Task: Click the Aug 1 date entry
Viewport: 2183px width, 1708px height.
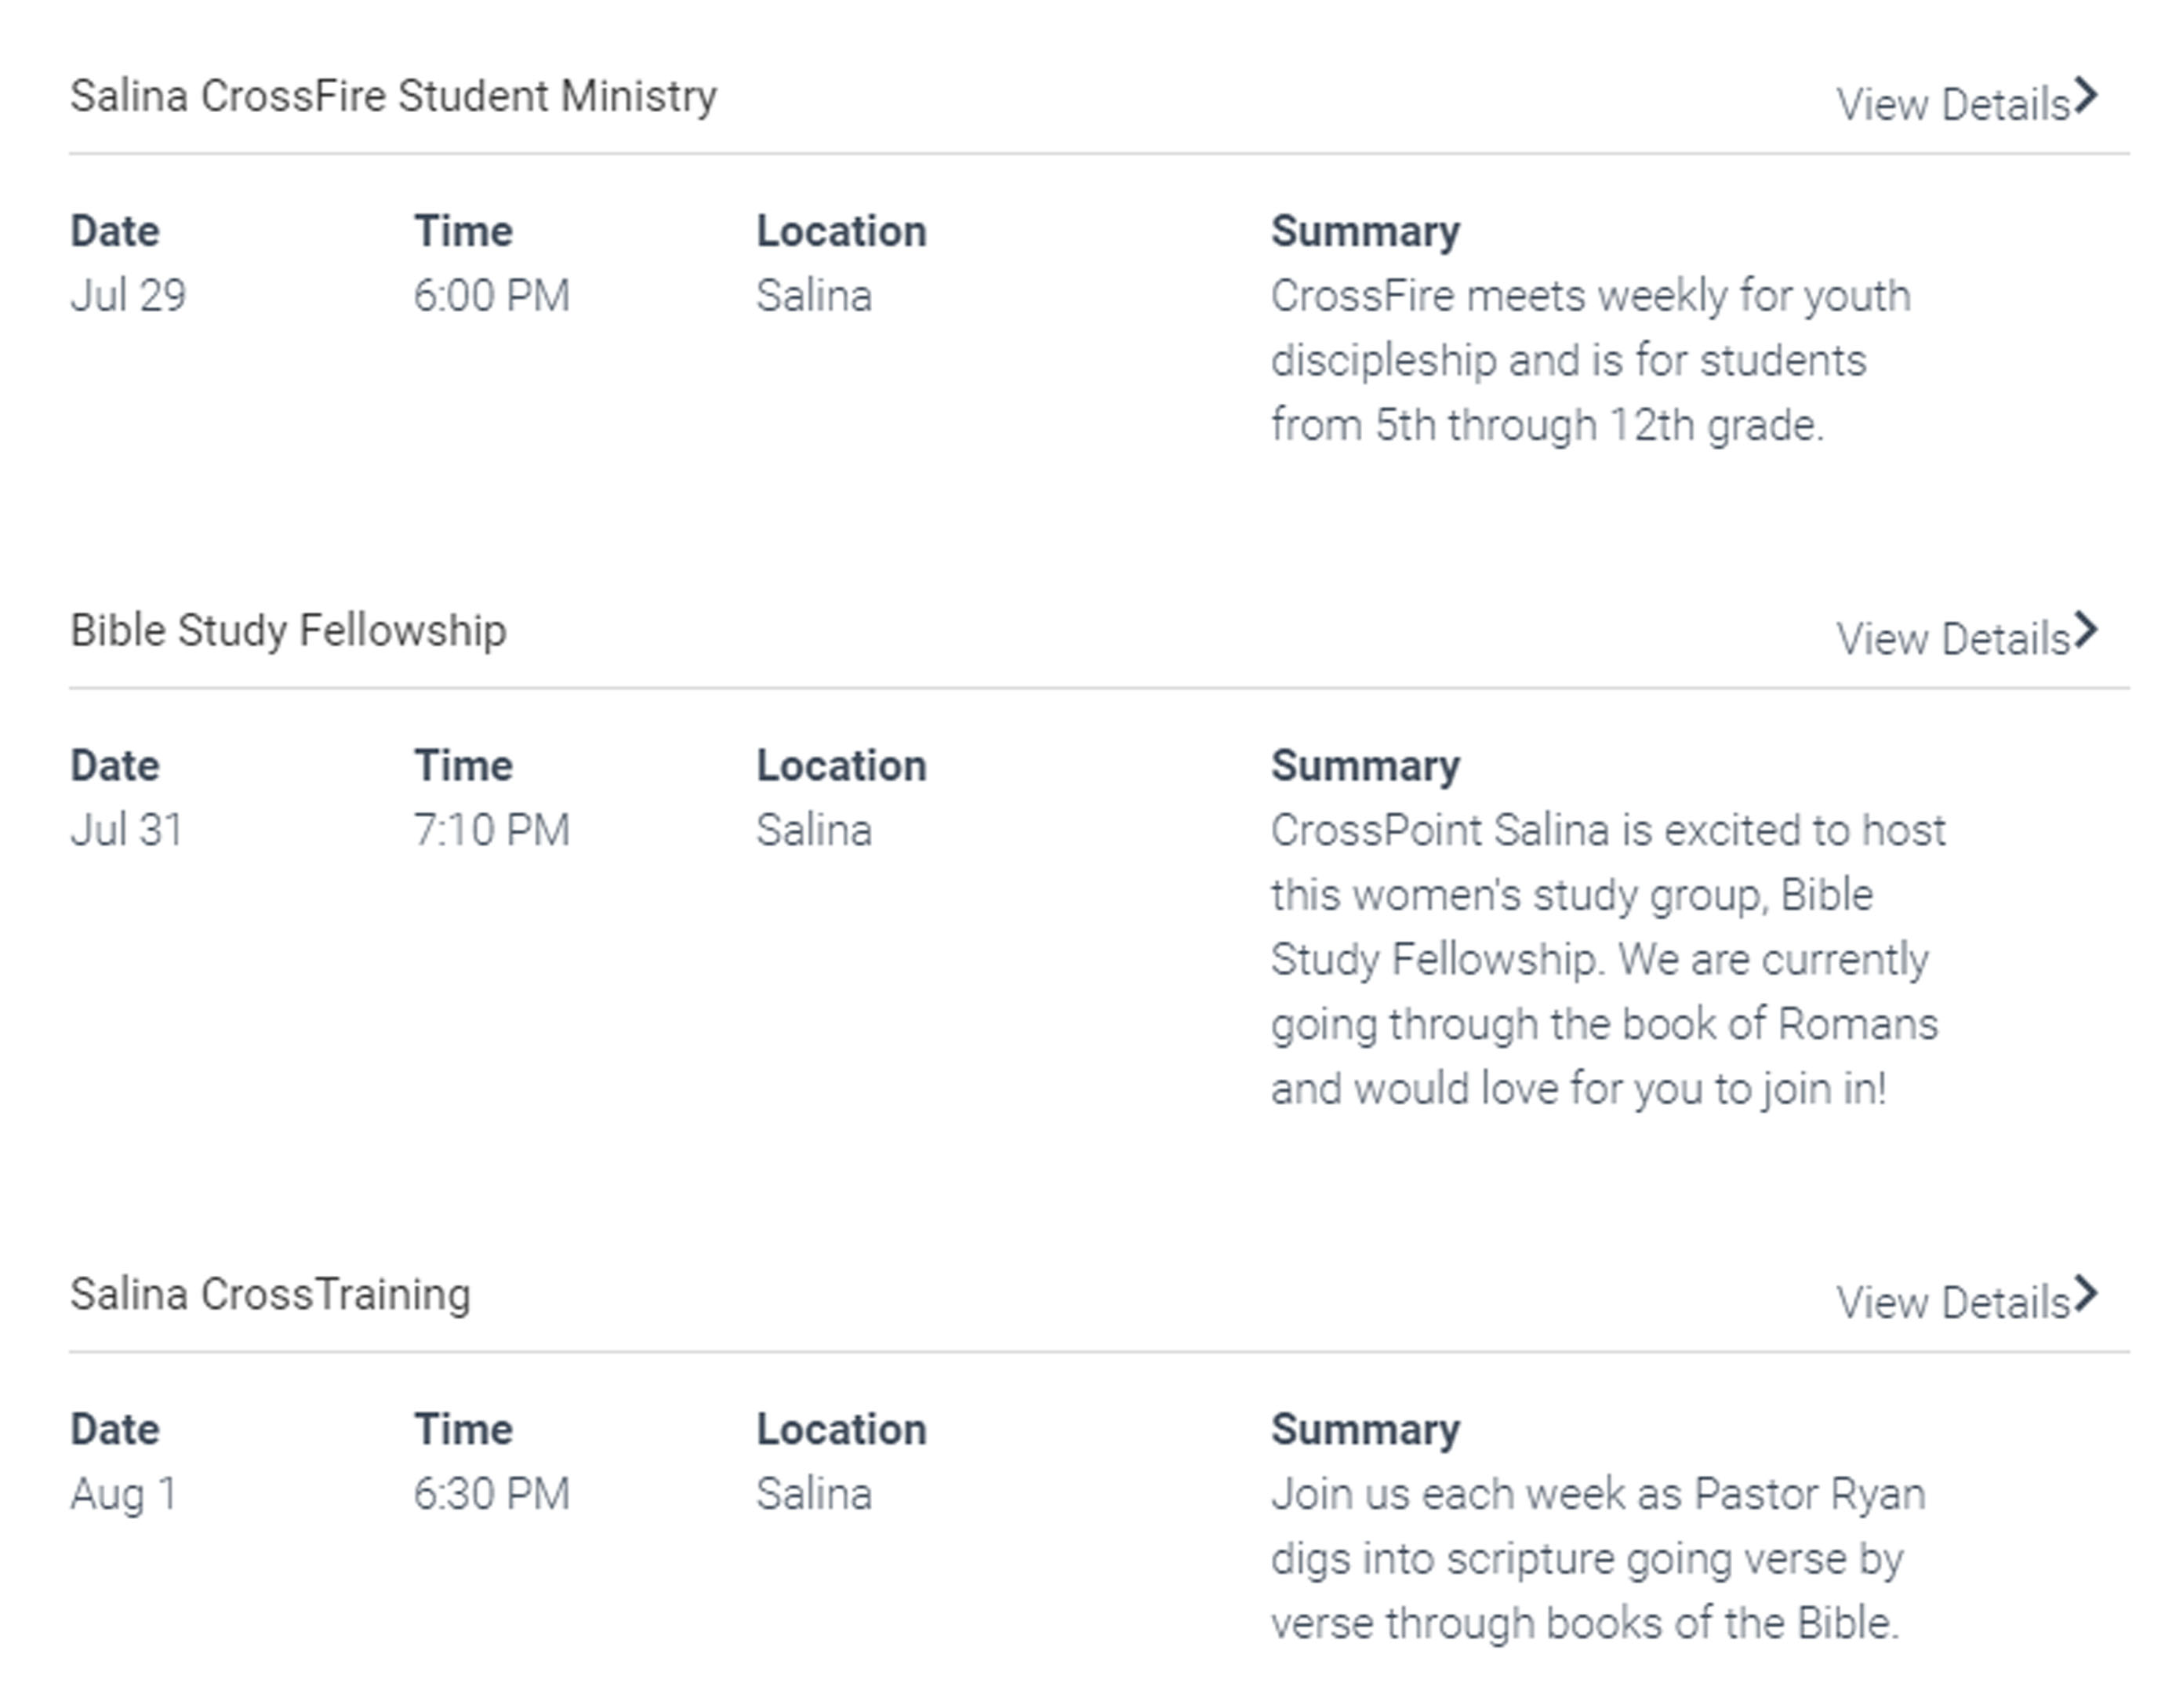Action: (x=124, y=1494)
